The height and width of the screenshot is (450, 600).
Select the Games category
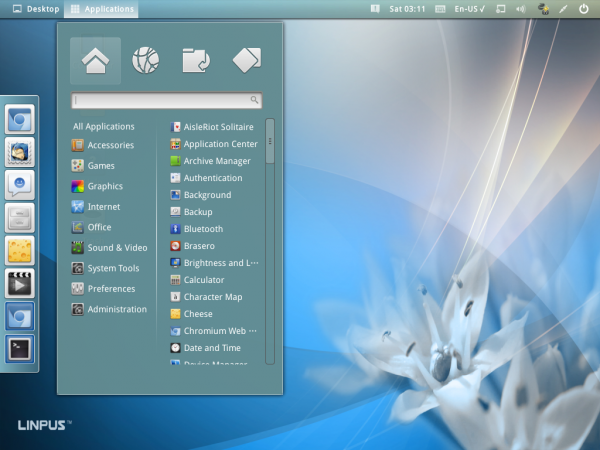[x=93, y=166]
